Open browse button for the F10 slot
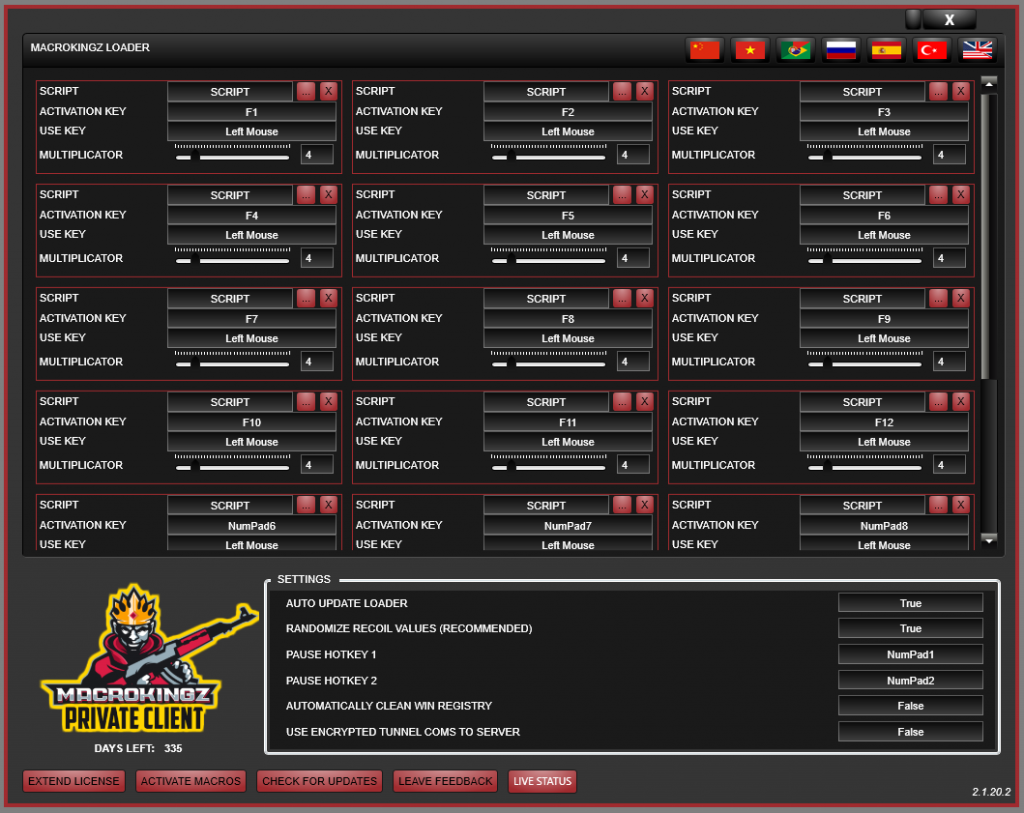The height and width of the screenshot is (813, 1024). tap(306, 402)
